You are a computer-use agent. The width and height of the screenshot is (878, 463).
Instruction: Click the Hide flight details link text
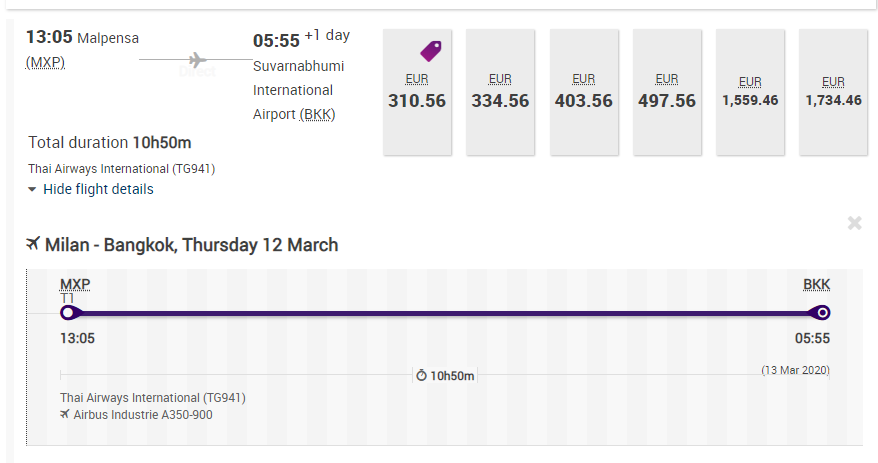point(98,189)
